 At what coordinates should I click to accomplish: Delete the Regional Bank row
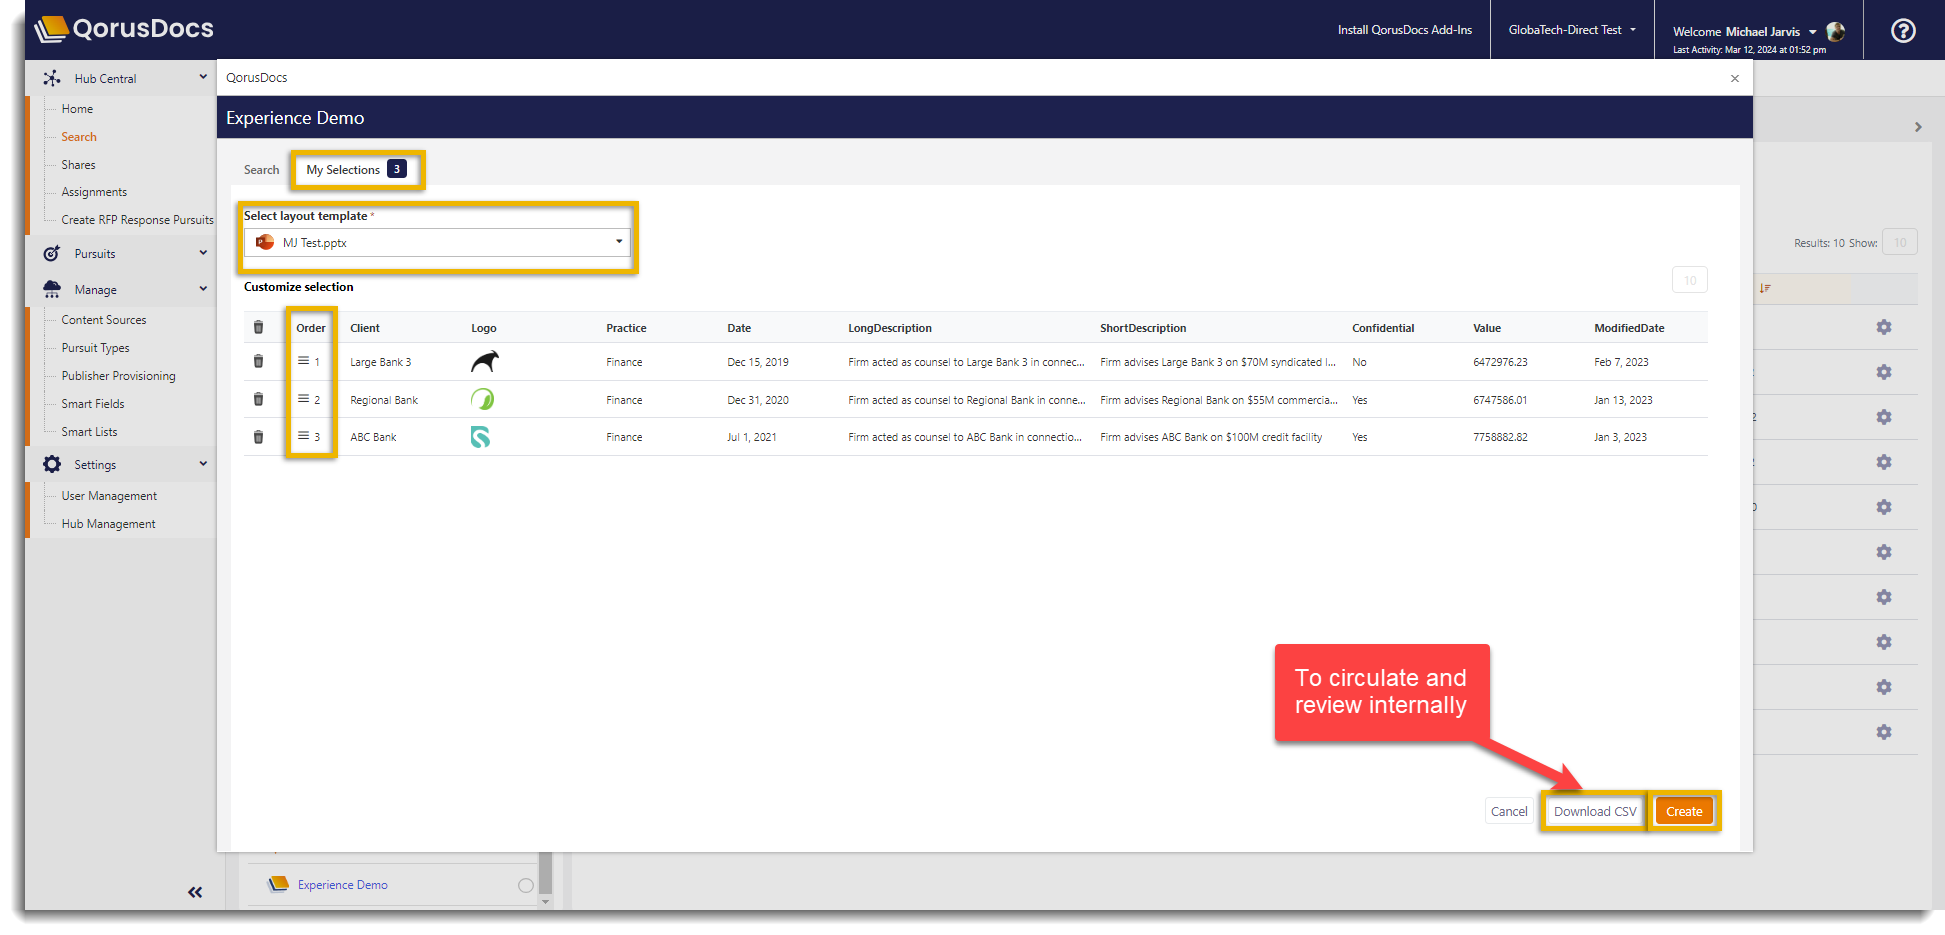pos(258,399)
